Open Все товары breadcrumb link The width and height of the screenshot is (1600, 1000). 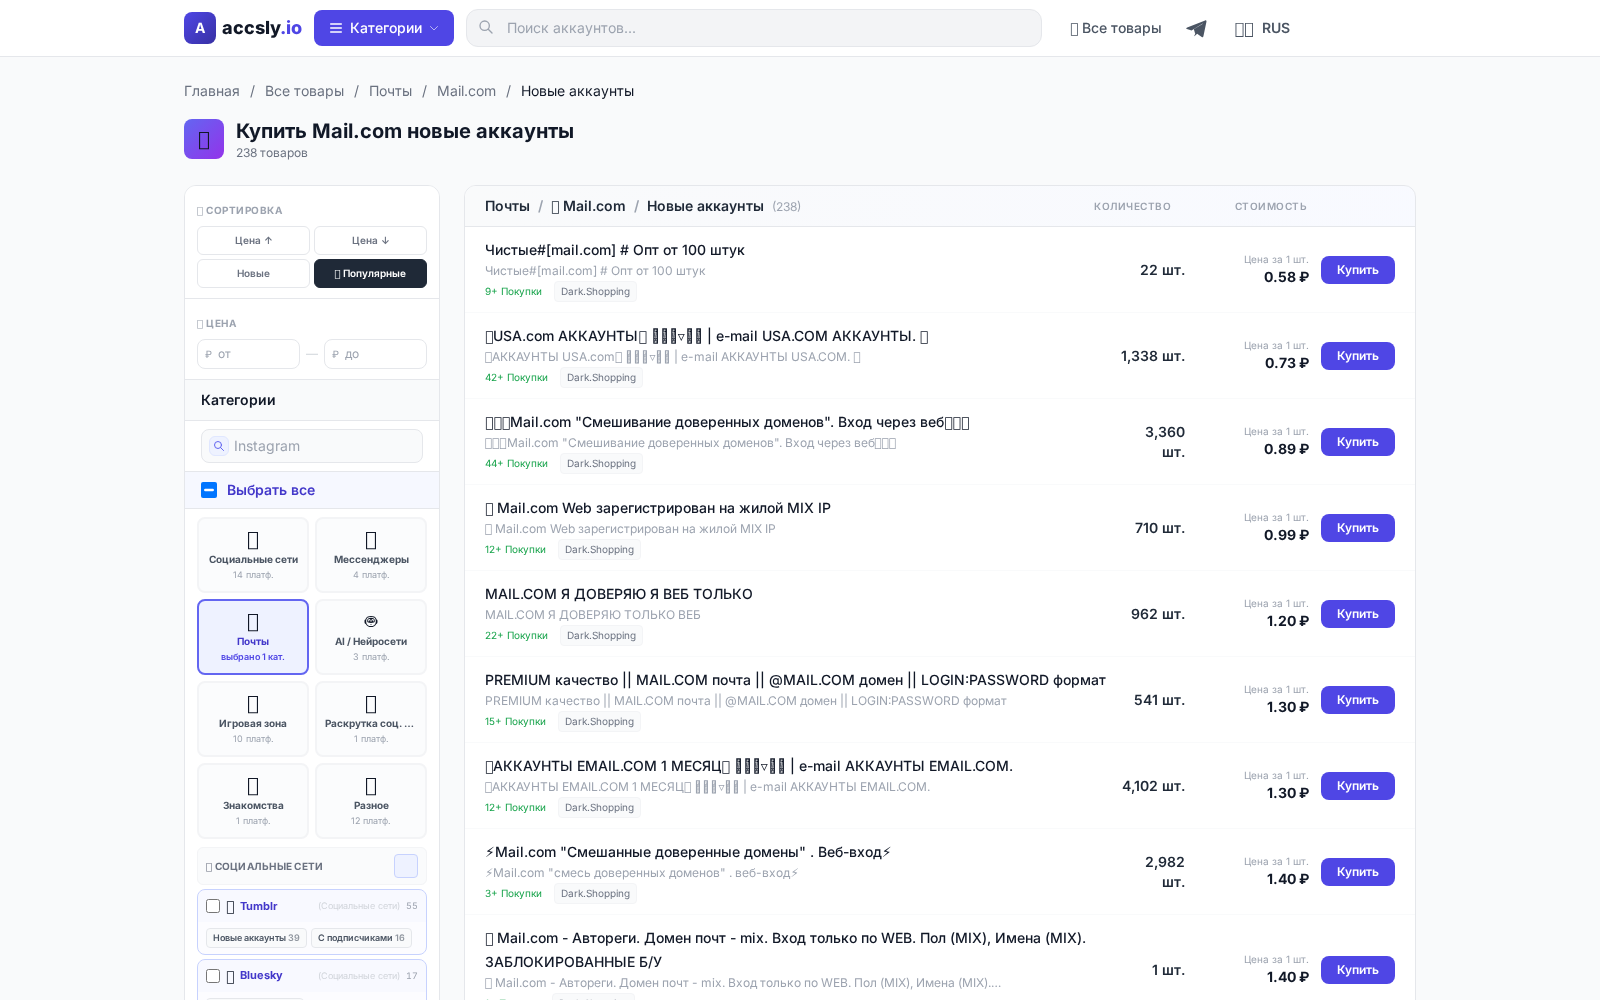(304, 91)
